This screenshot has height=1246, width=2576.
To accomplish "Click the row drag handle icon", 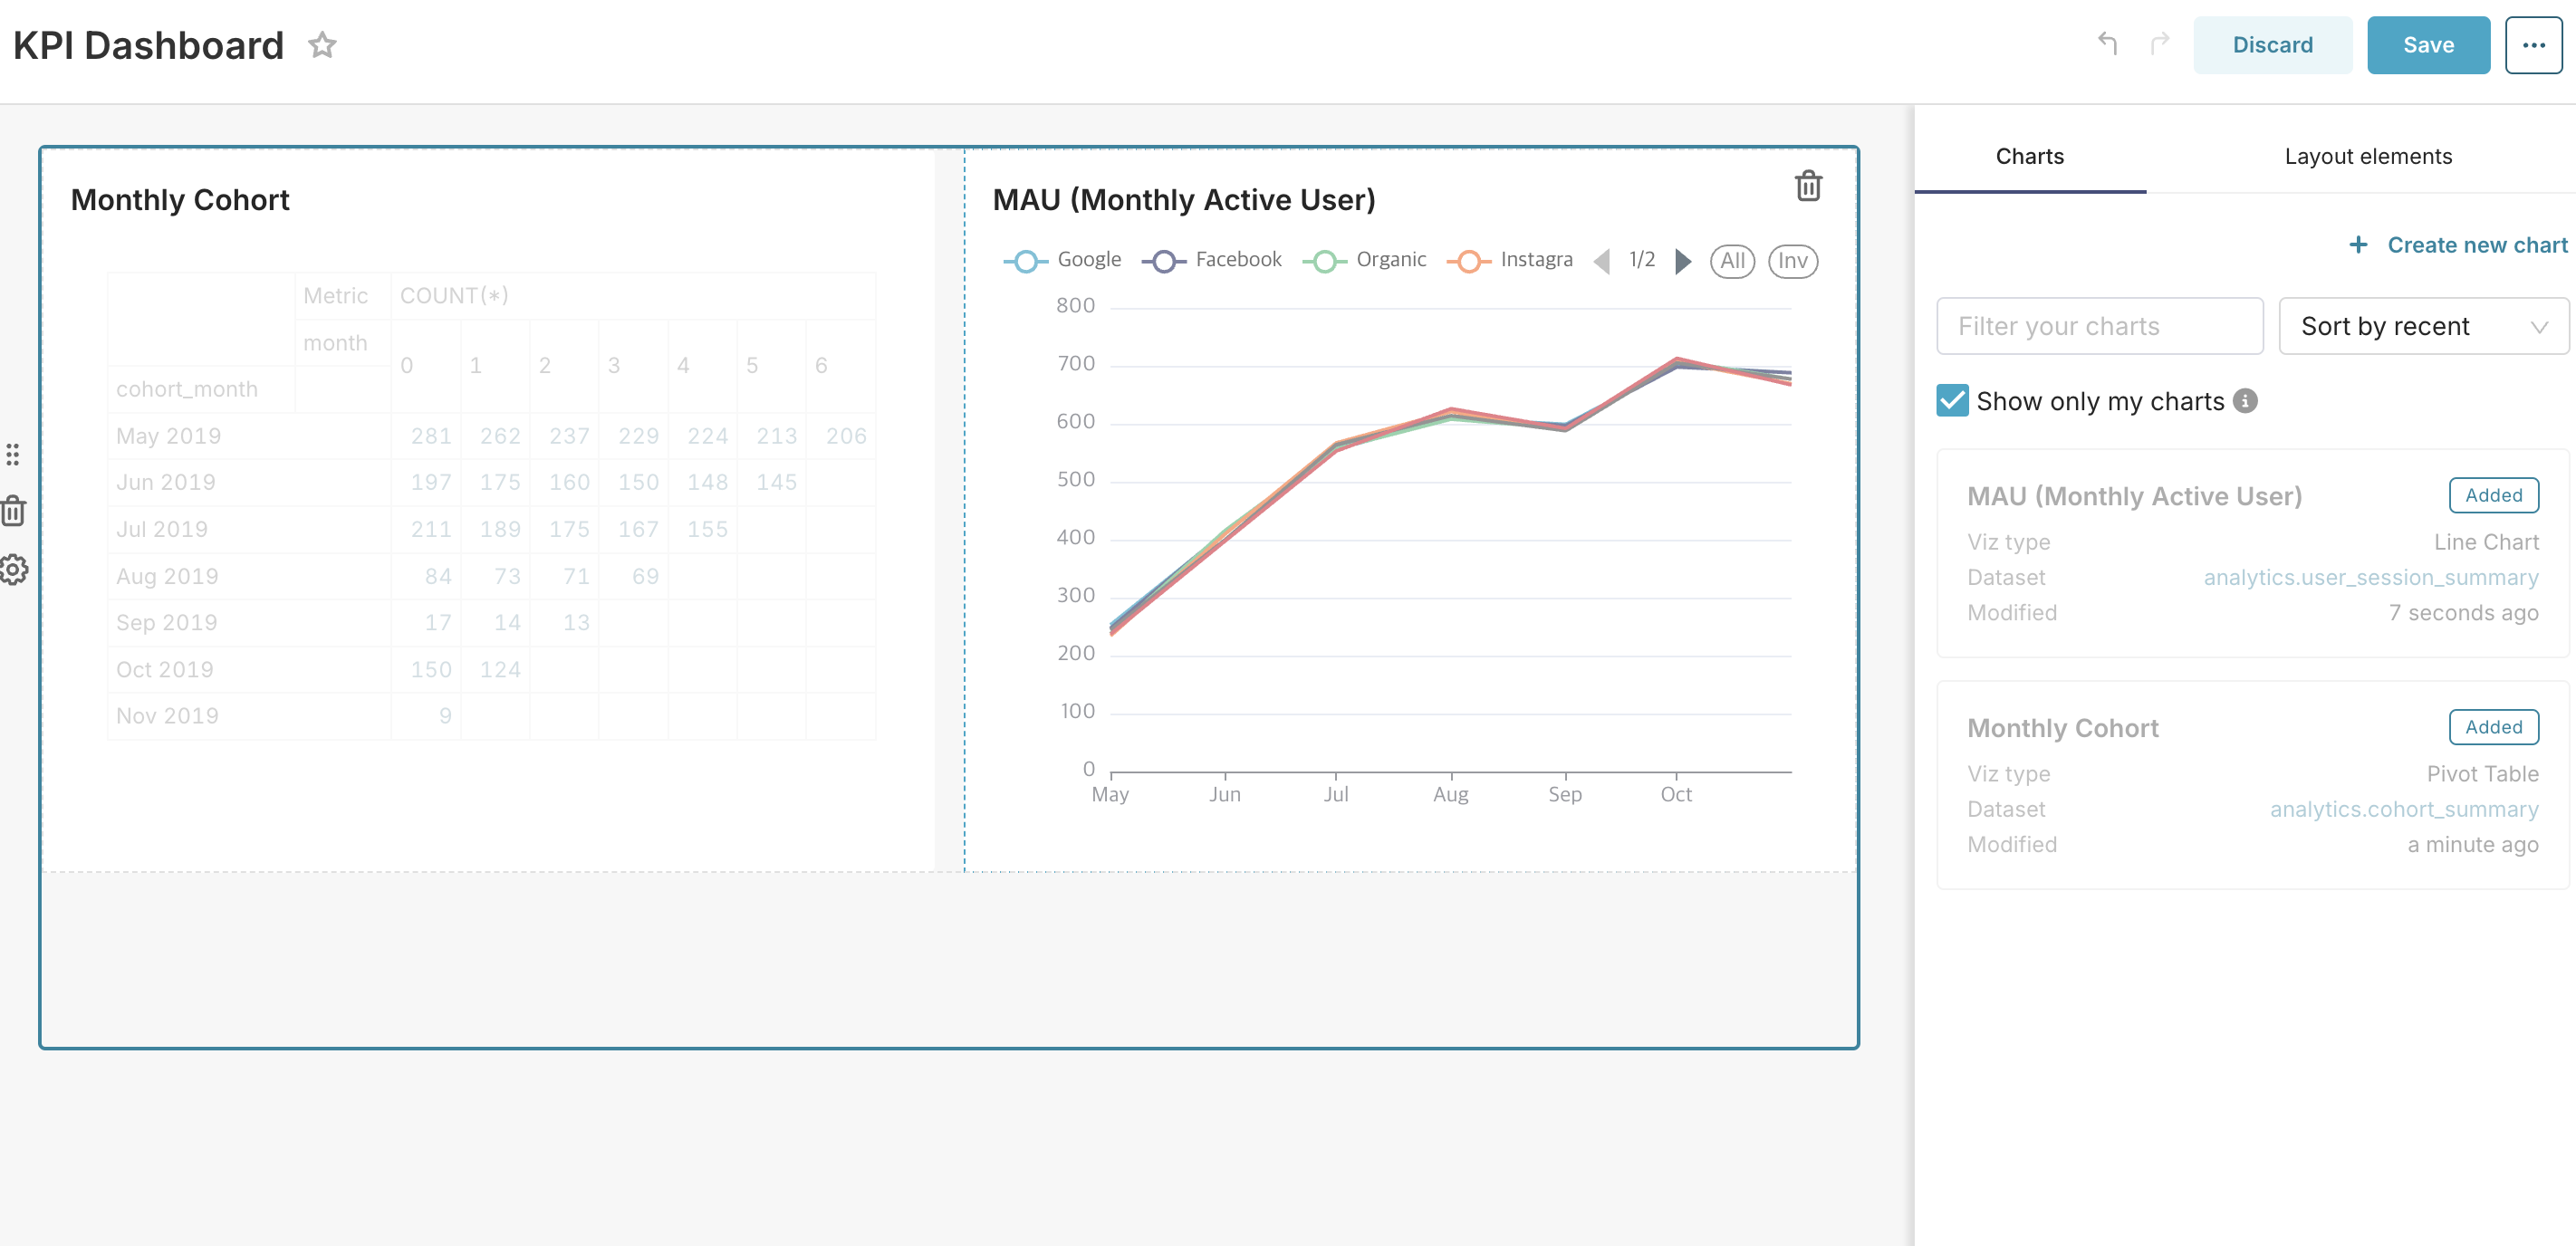I will pos(13,454).
